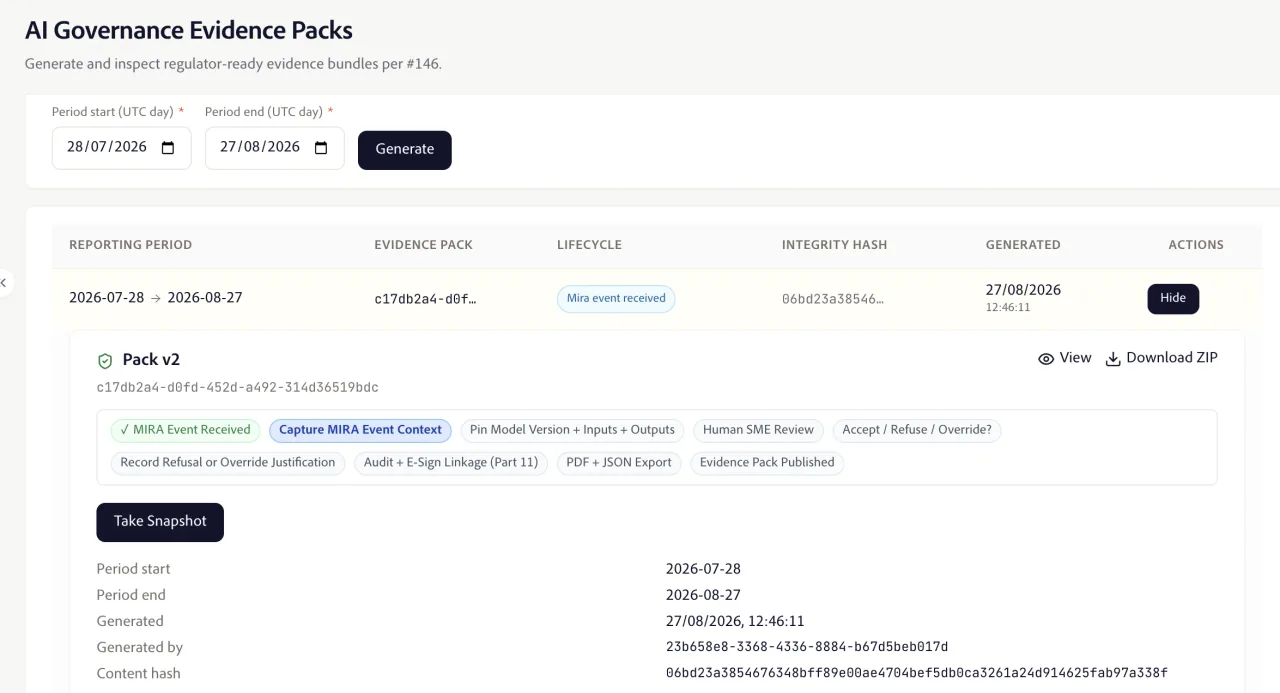Expand the collapsed sidebar chevron
The image size is (1280, 693).
tap(4, 283)
